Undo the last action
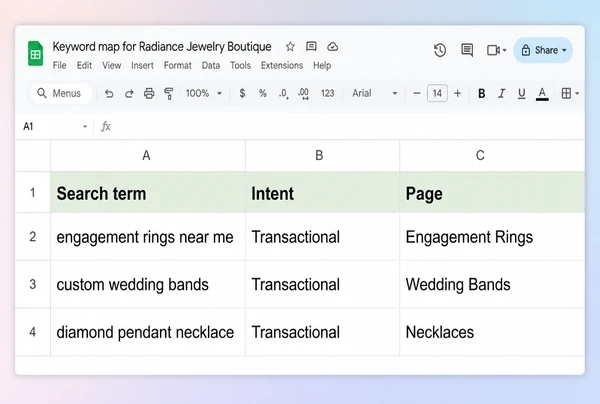This screenshot has width=600, height=404. 109,93
